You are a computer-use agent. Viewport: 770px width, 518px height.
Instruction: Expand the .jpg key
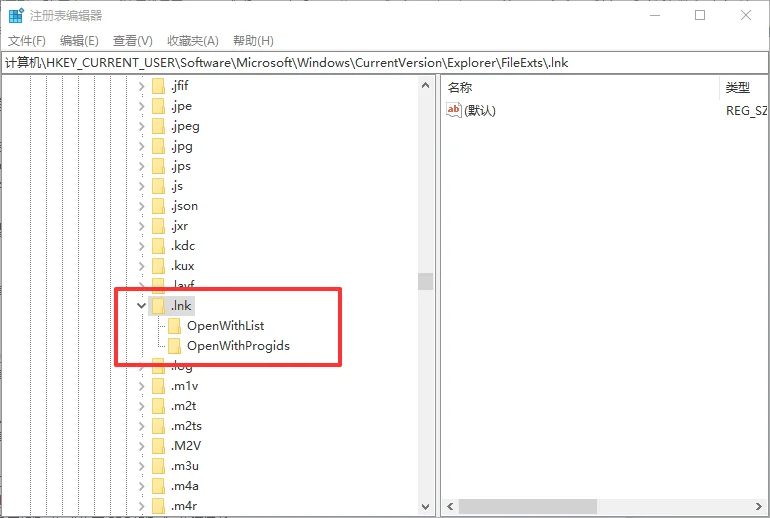141,146
